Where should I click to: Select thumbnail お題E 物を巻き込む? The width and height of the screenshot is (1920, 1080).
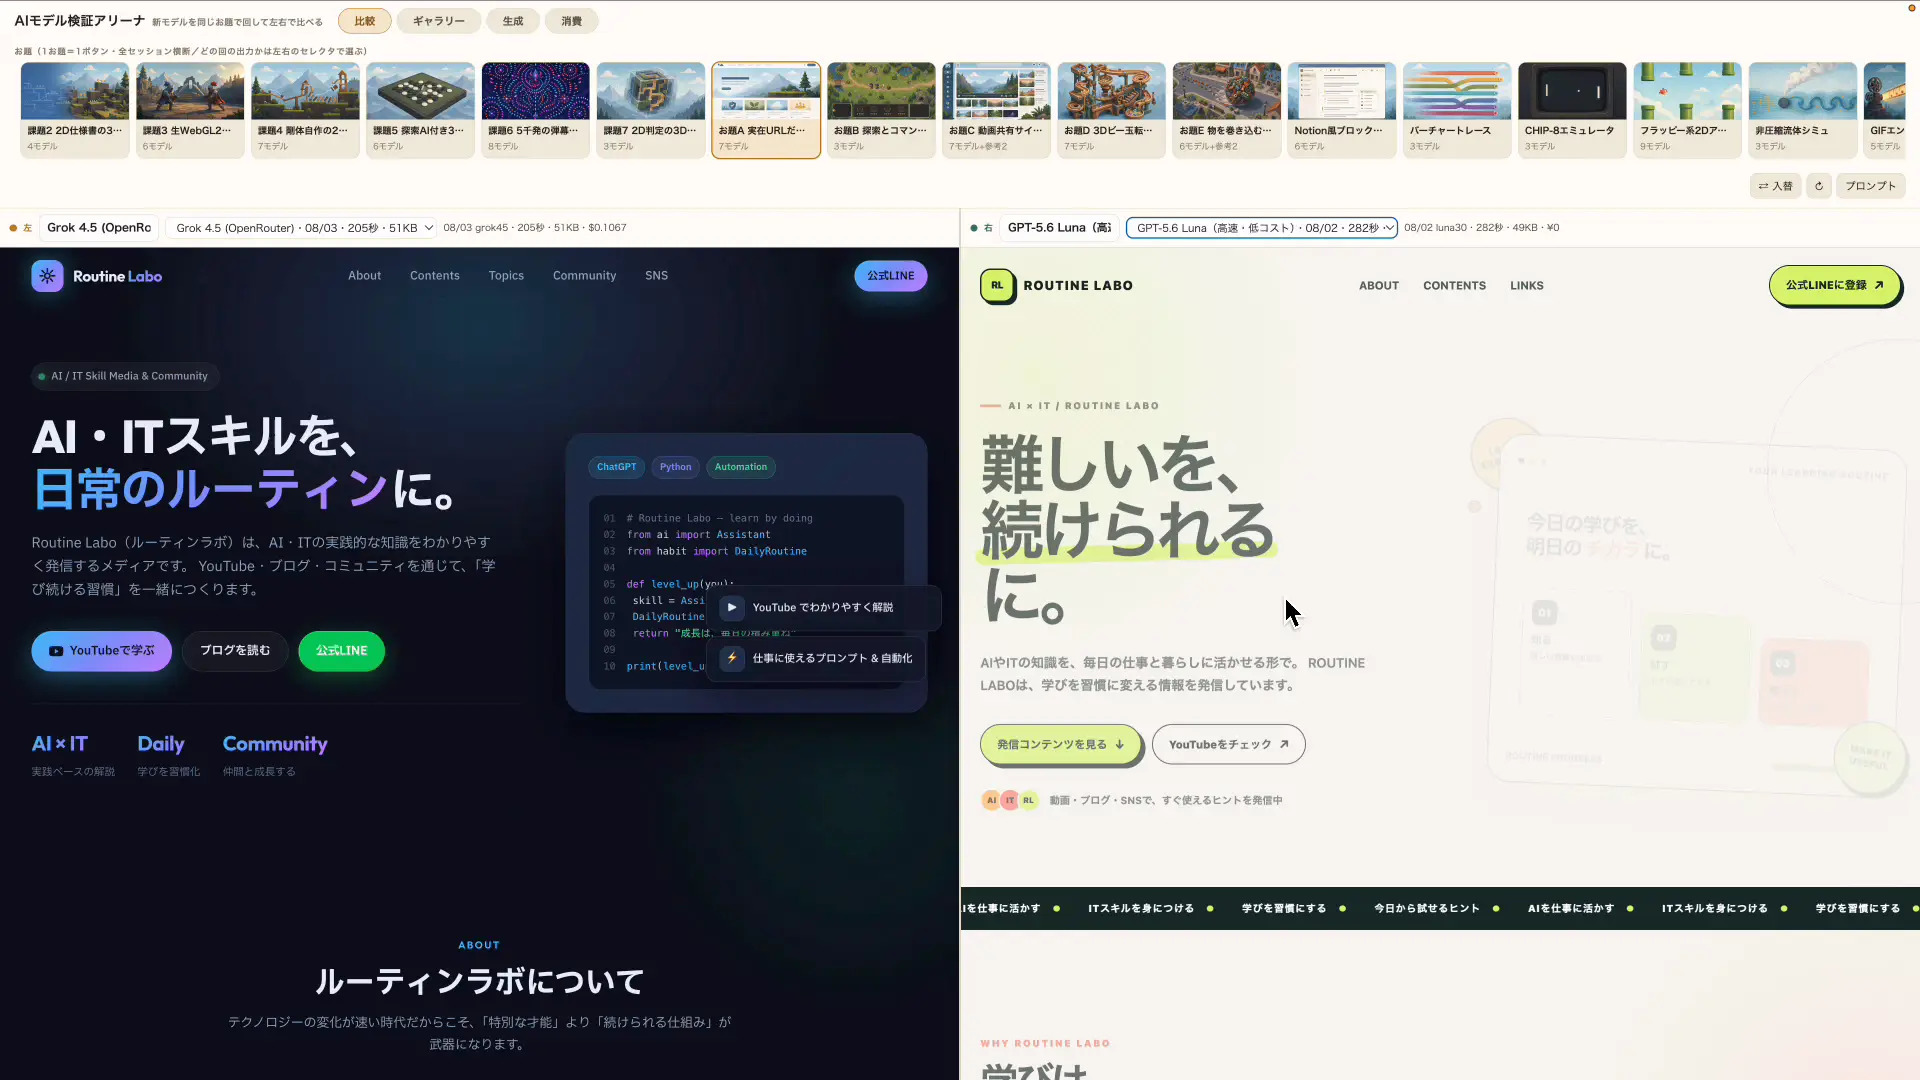1227,110
